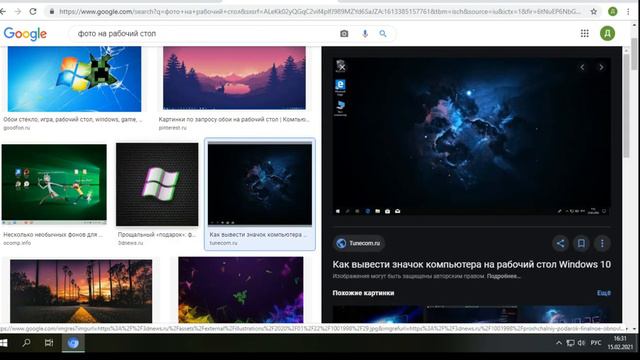Start voice search with microphone icon
The height and width of the screenshot is (360, 640).
365,34
